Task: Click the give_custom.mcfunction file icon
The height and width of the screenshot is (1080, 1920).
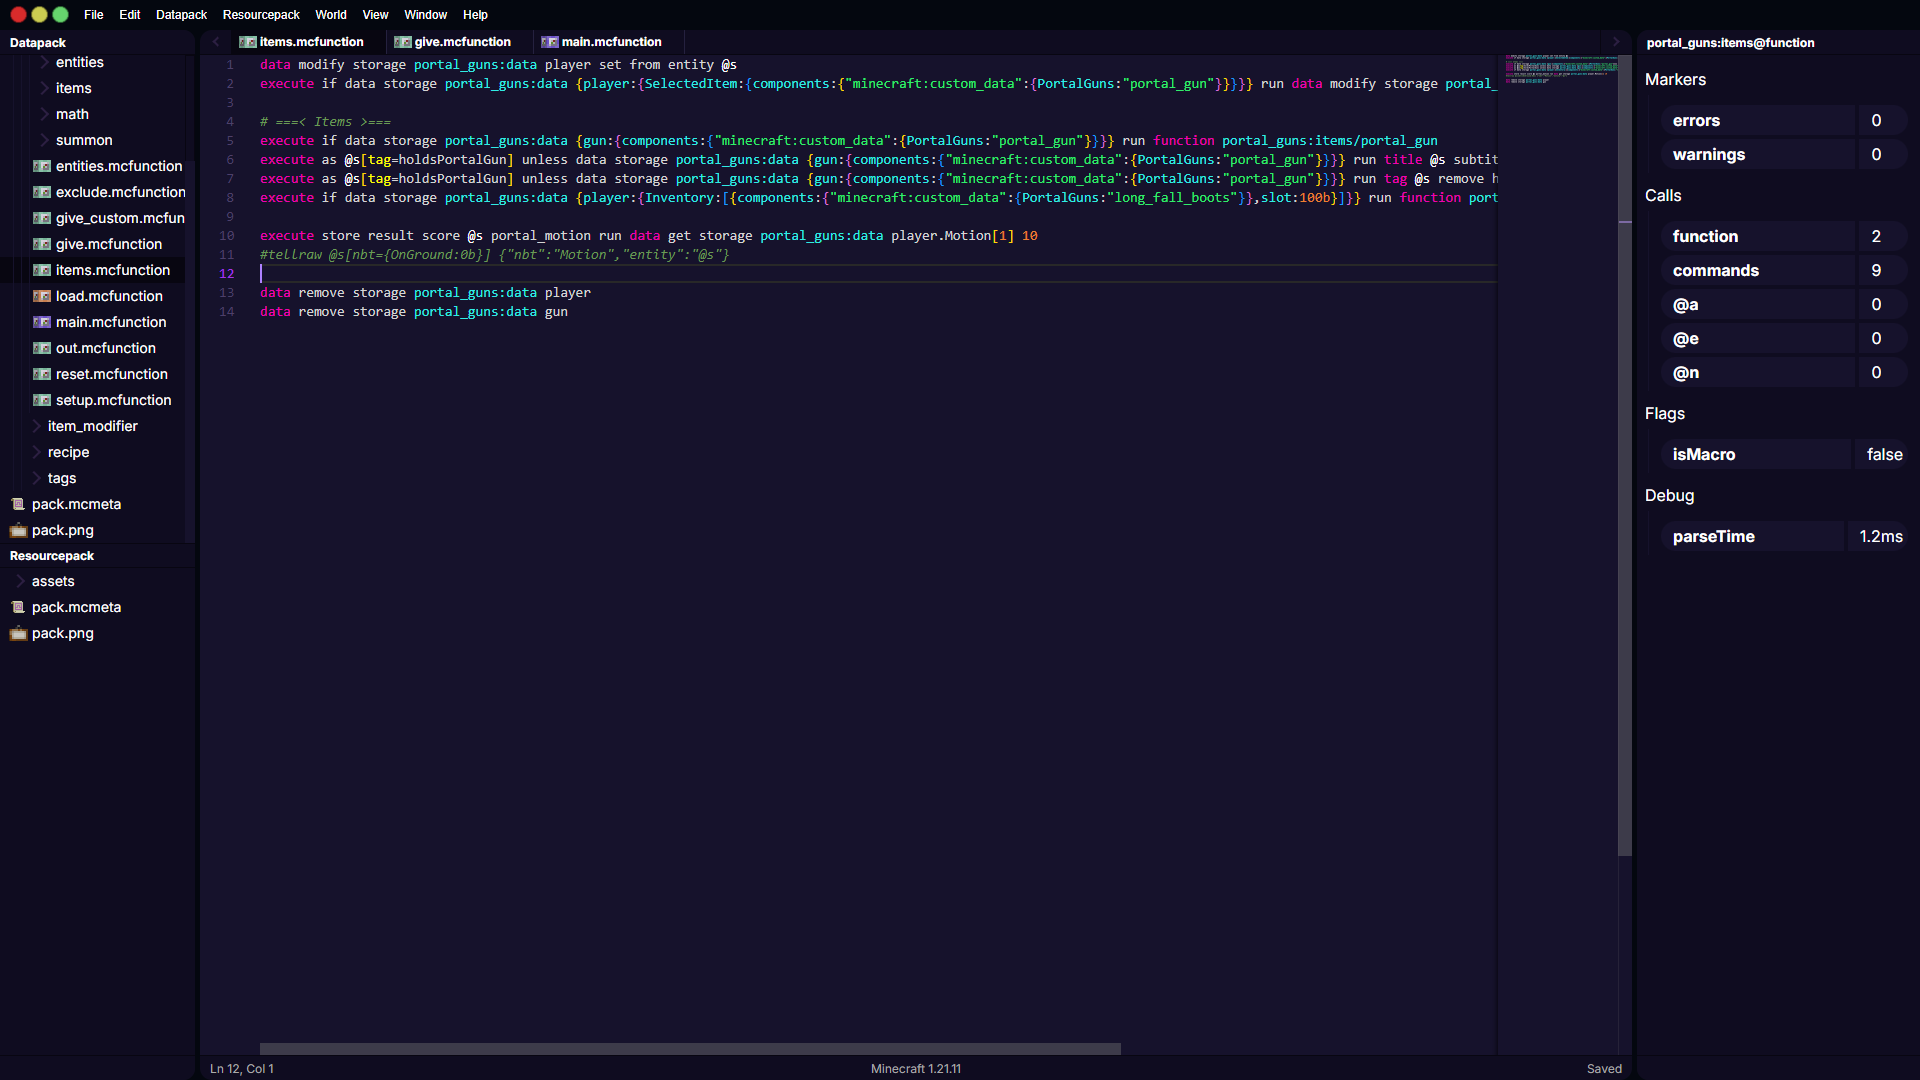Action: pyautogui.click(x=42, y=218)
